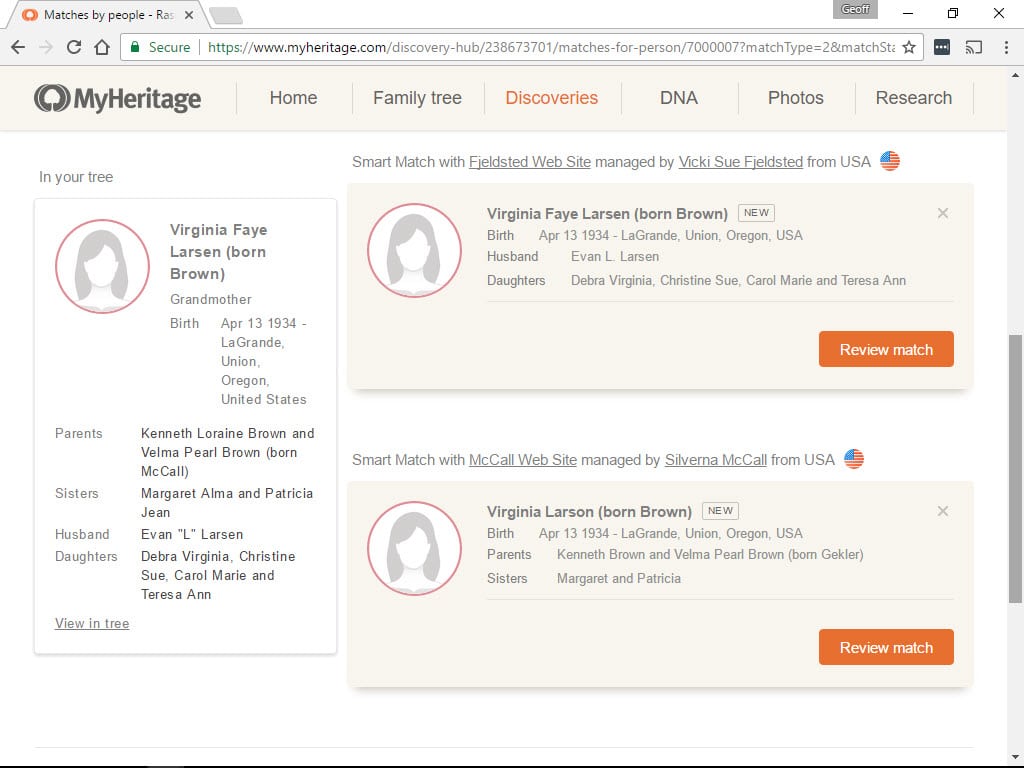Click the NEW badge on Virginia Larson match

(720, 511)
